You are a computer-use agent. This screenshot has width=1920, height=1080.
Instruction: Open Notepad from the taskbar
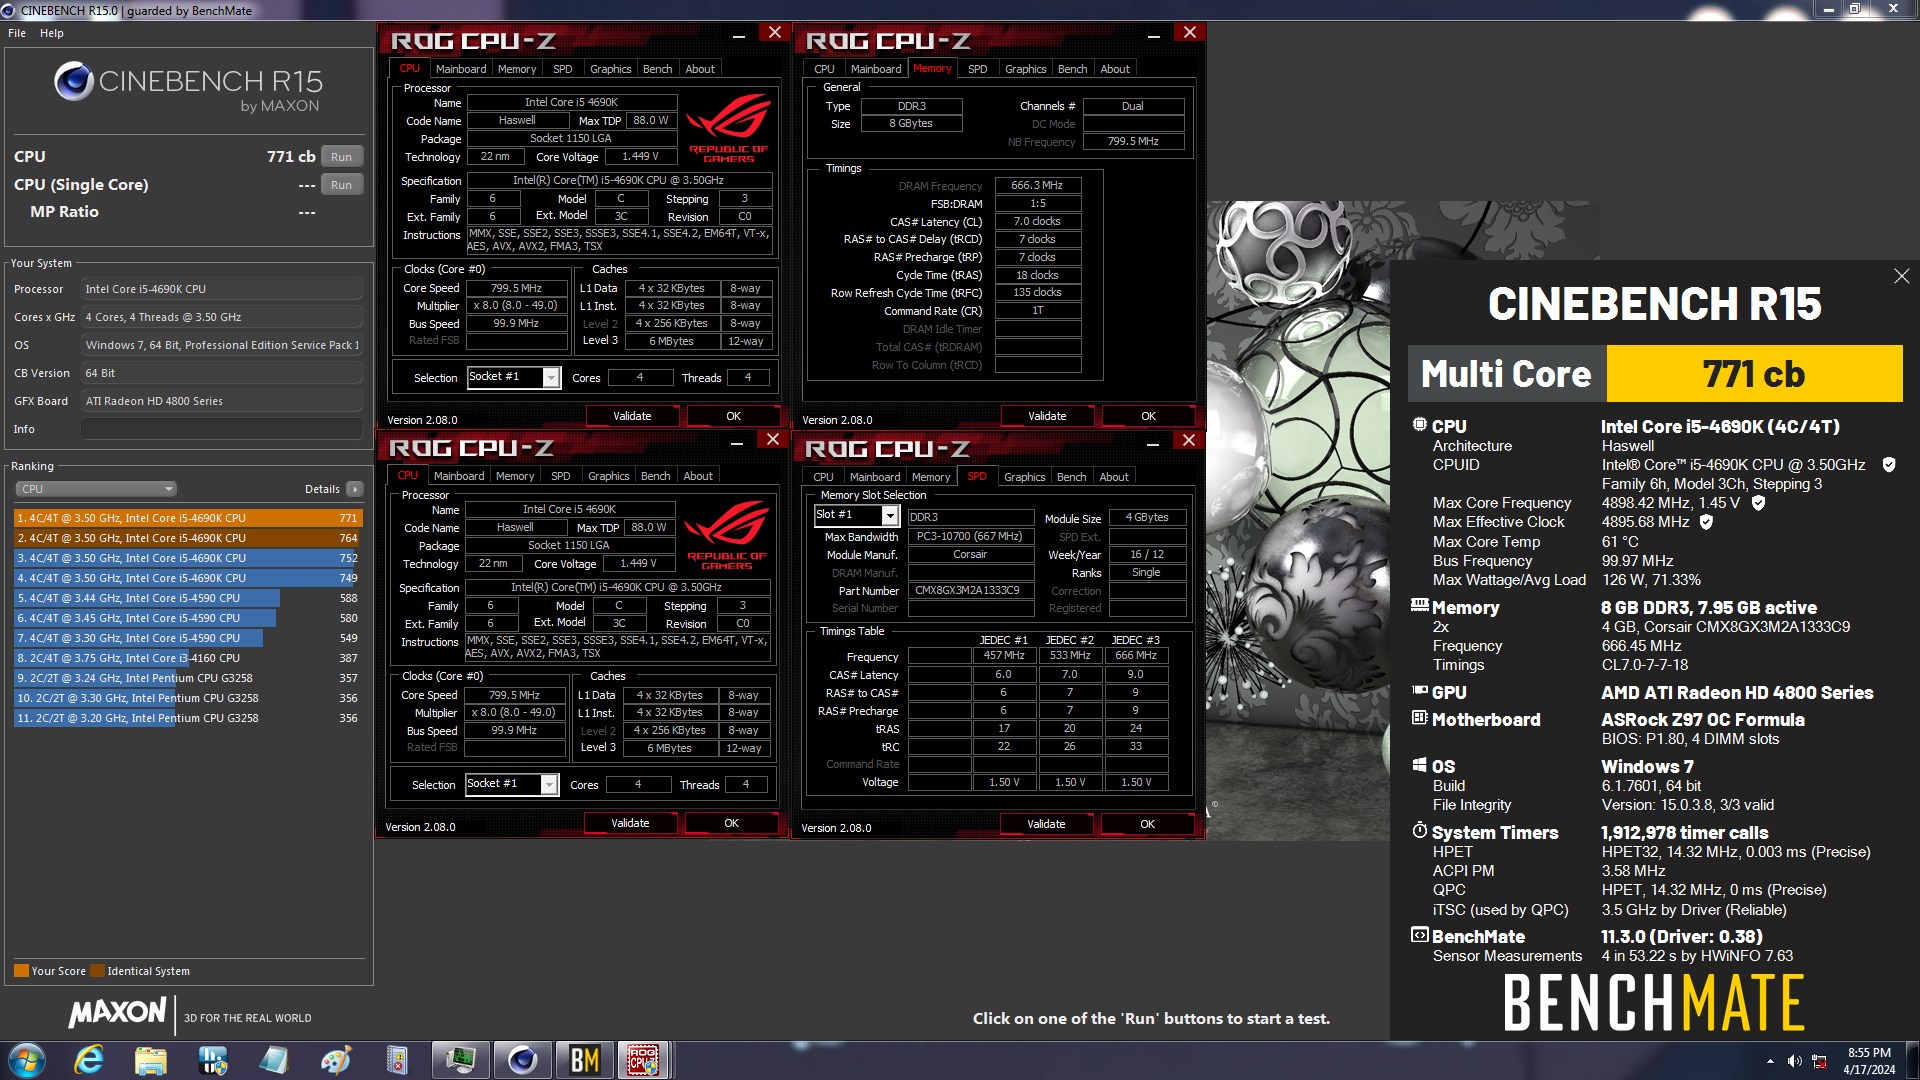(x=273, y=1060)
